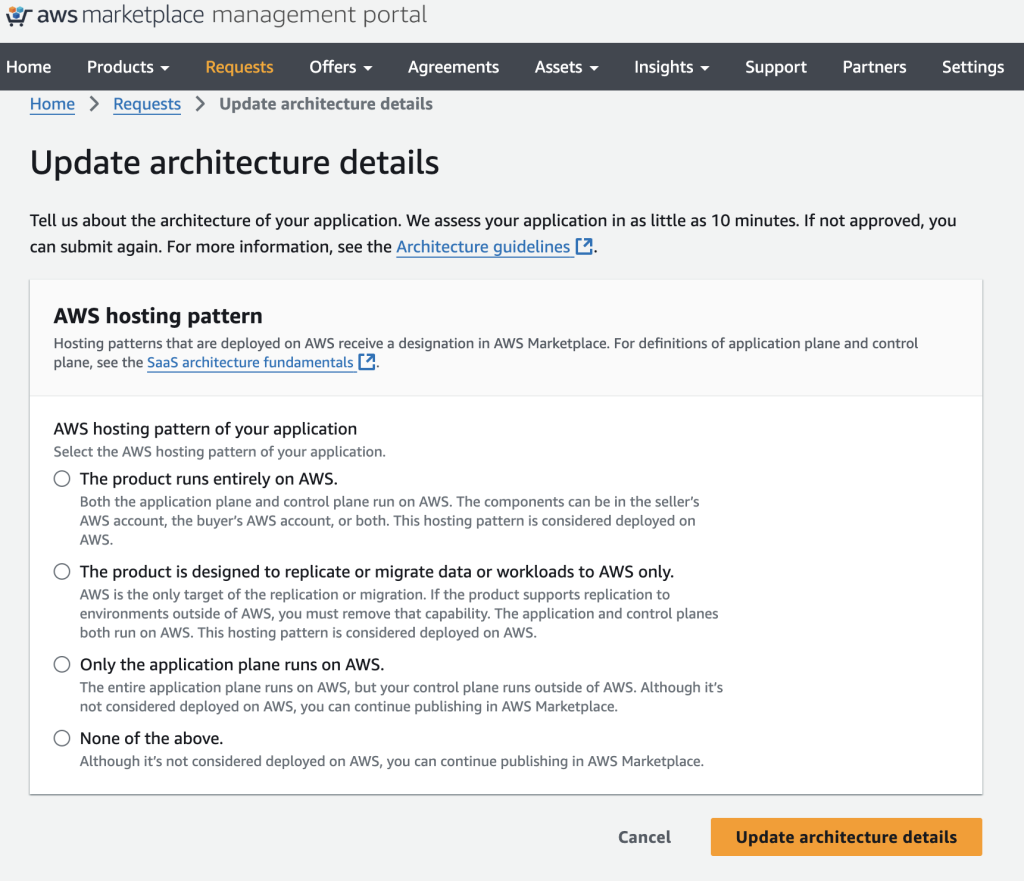Click the AWS Marketplace cart logo icon
The height and width of the screenshot is (881, 1024).
point(18,15)
